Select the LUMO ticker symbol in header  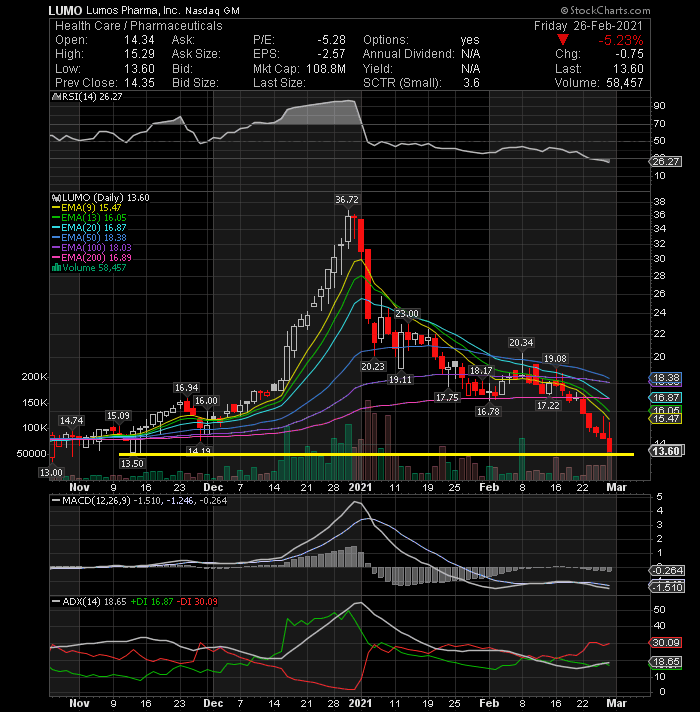click(65, 10)
